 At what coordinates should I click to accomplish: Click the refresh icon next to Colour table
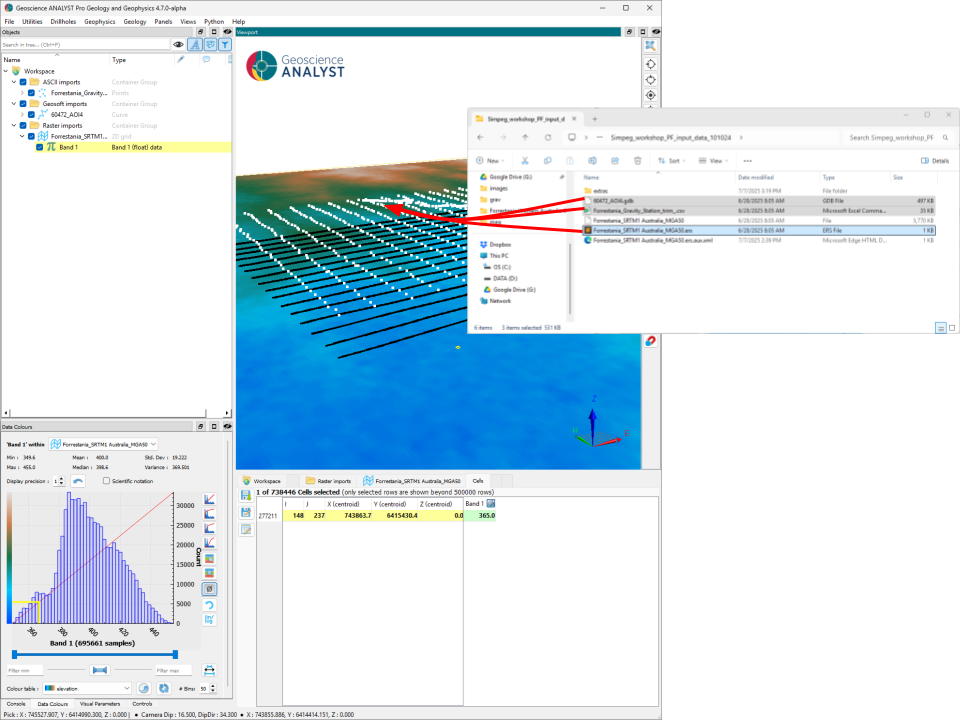coord(163,688)
